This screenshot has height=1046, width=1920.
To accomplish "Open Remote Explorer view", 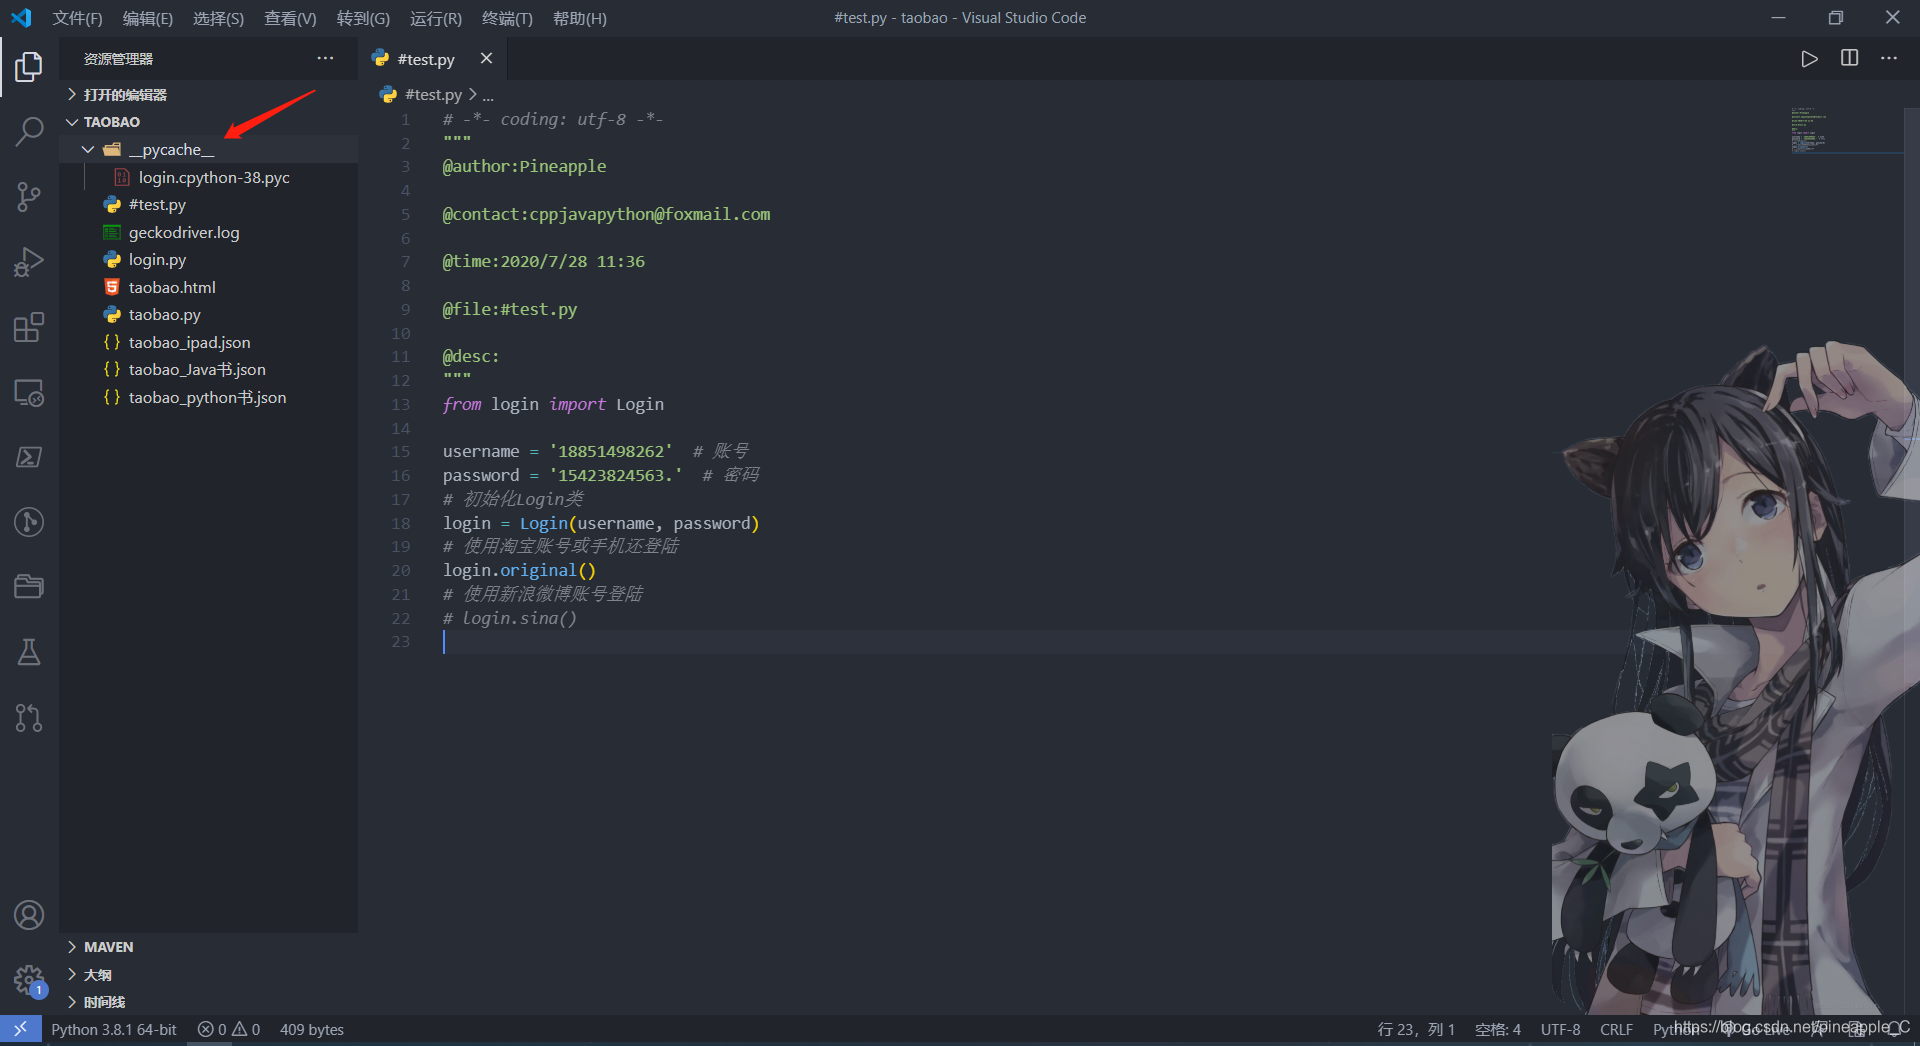I will (x=29, y=393).
